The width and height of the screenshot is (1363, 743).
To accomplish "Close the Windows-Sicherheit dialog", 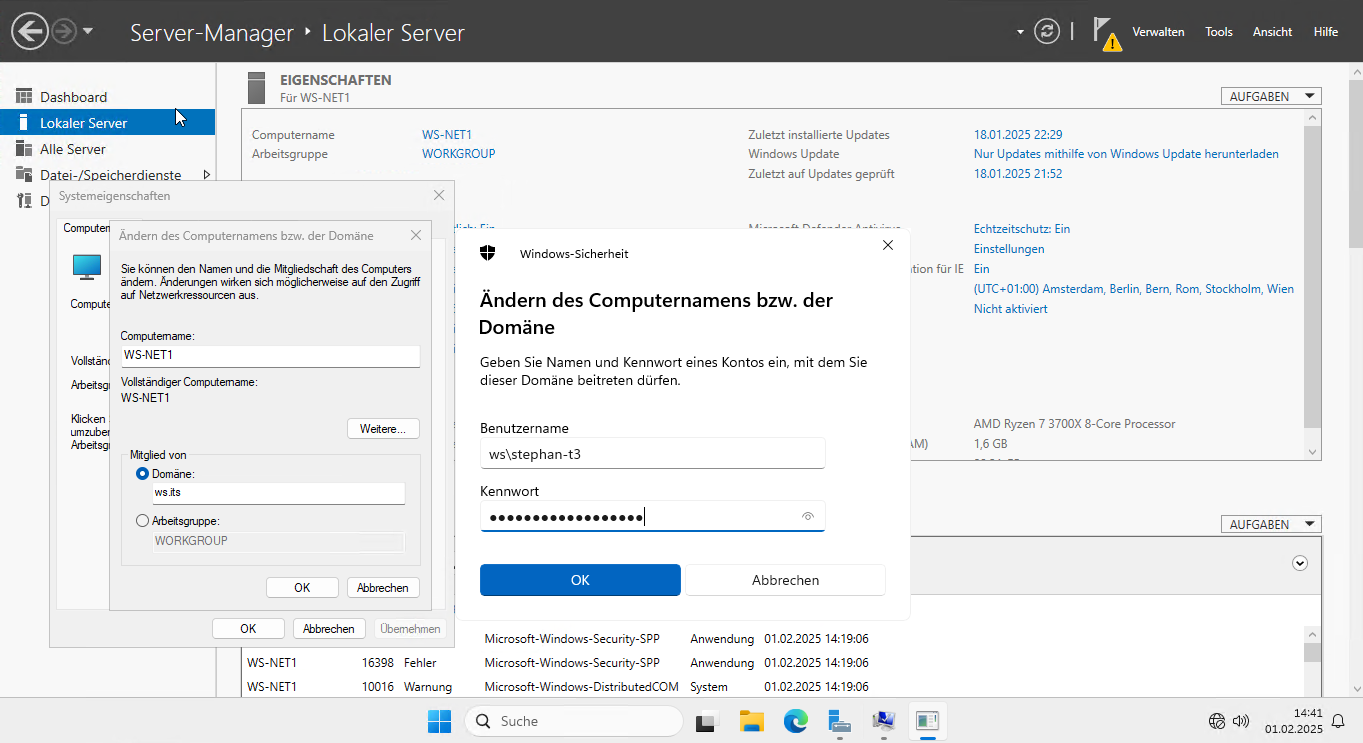I will (x=888, y=245).
